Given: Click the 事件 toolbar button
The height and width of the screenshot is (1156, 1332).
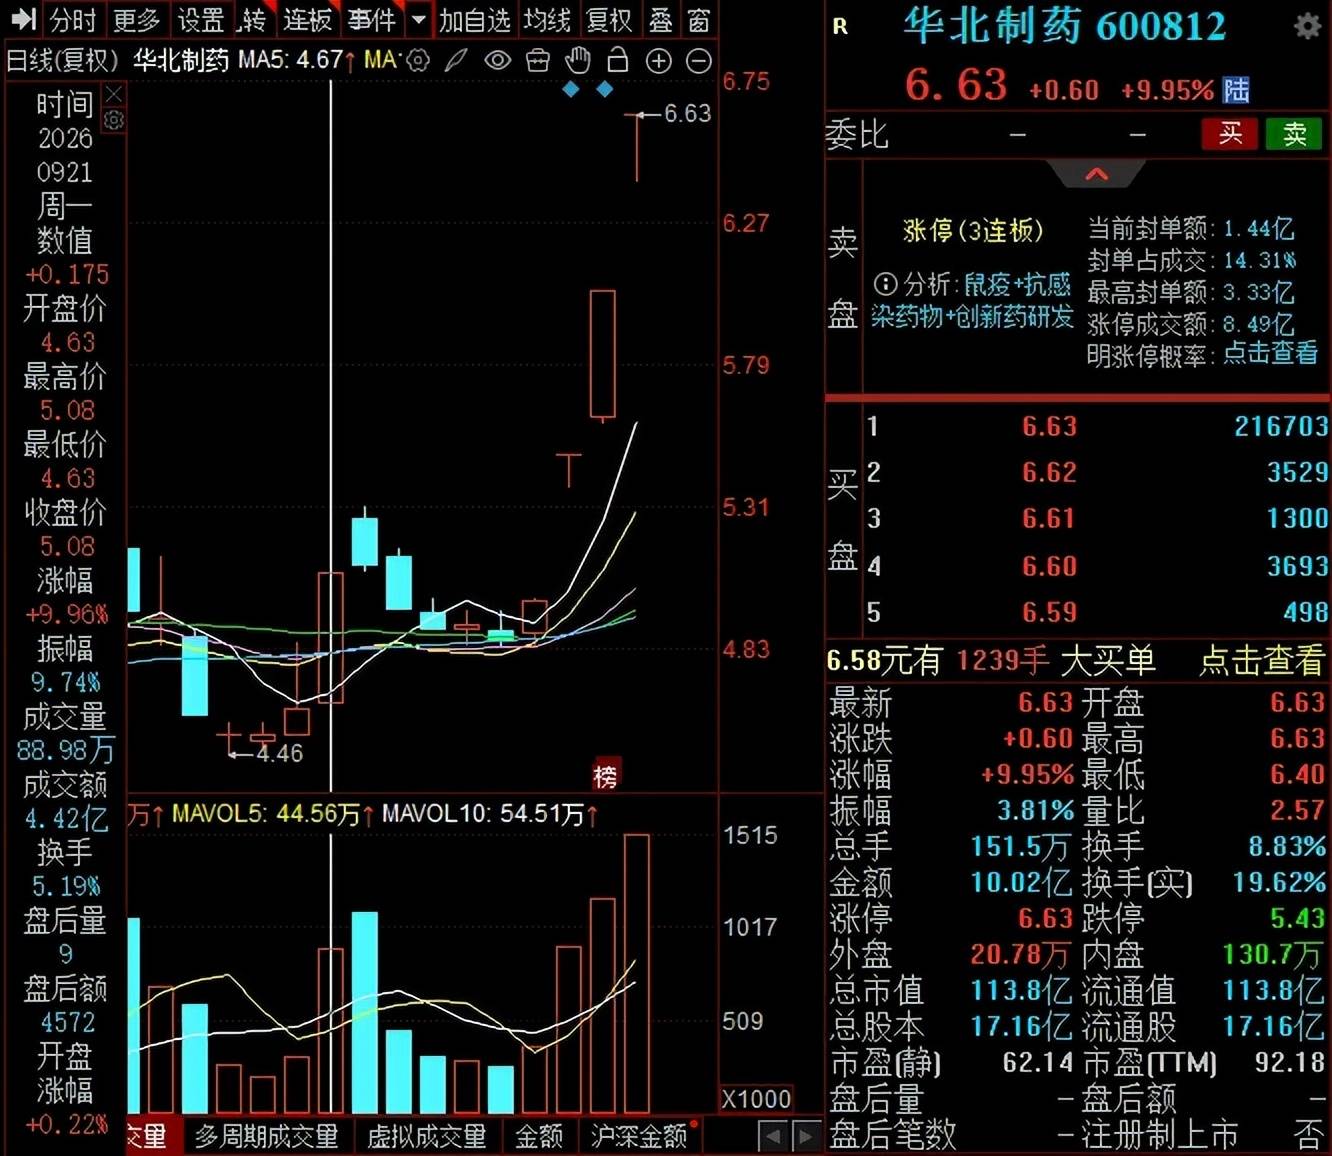Looking at the screenshot, I should 372,19.
